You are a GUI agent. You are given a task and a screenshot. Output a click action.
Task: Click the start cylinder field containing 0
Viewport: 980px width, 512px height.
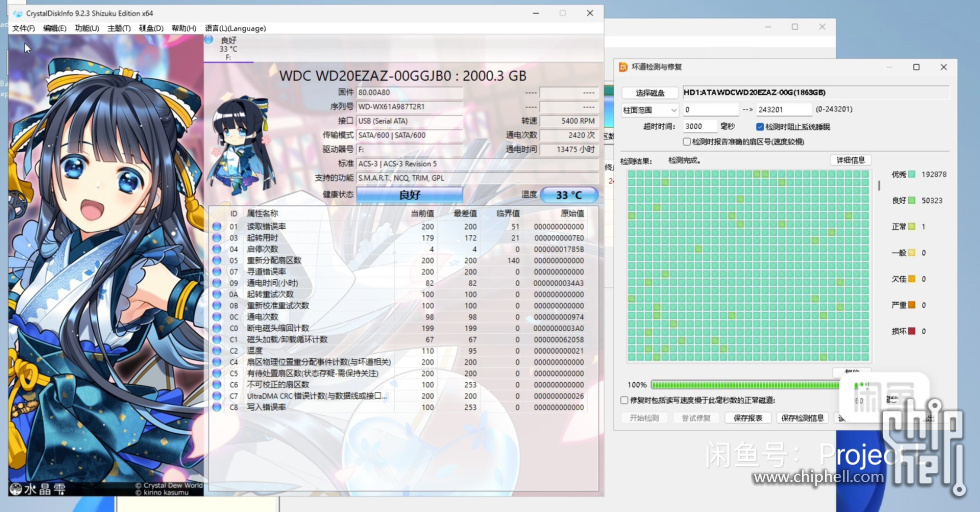(x=711, y=109)
